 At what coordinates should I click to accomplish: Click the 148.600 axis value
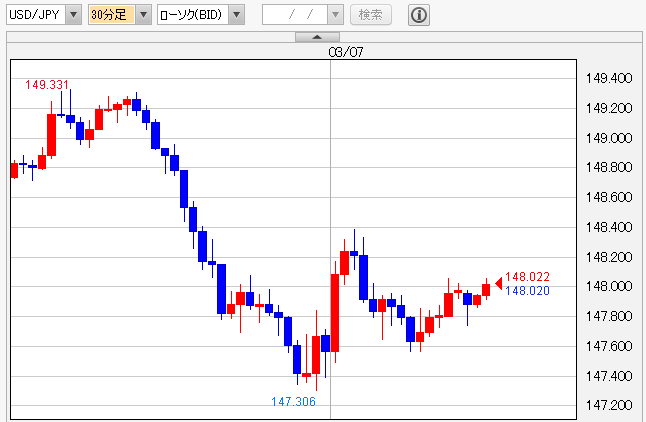pyautogui.click(x=609, y=197)
